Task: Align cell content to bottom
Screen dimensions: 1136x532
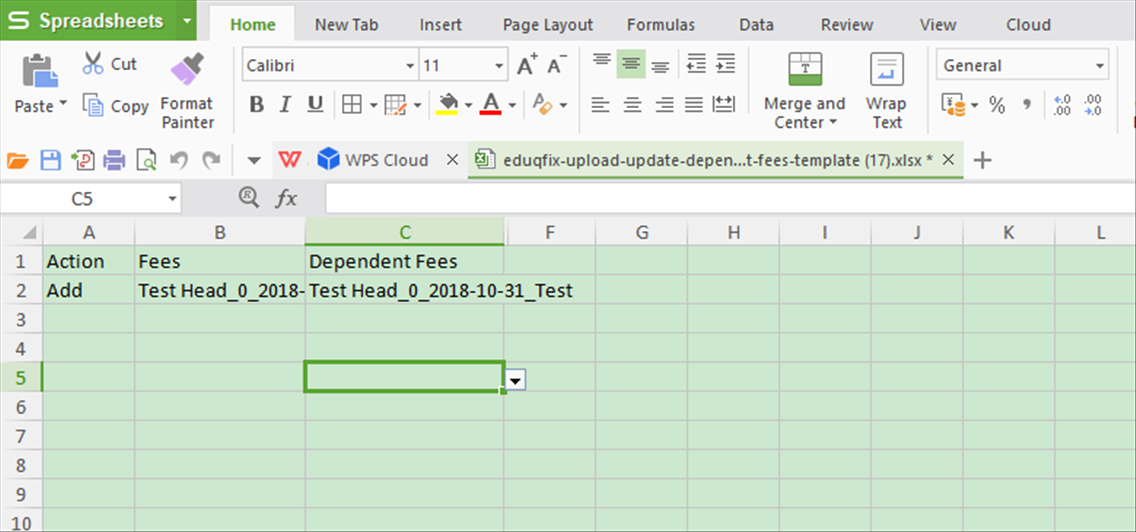Action: click(x=660, y=65)
